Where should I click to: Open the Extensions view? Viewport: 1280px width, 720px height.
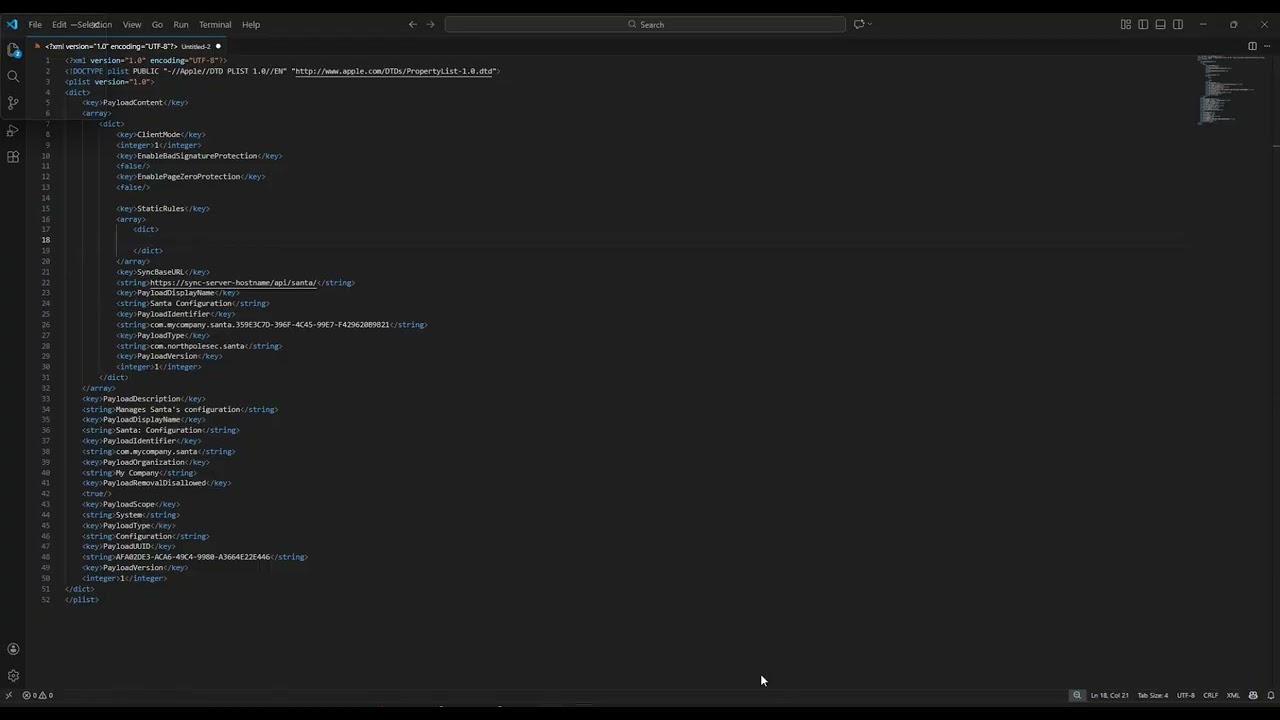point(13,157)
